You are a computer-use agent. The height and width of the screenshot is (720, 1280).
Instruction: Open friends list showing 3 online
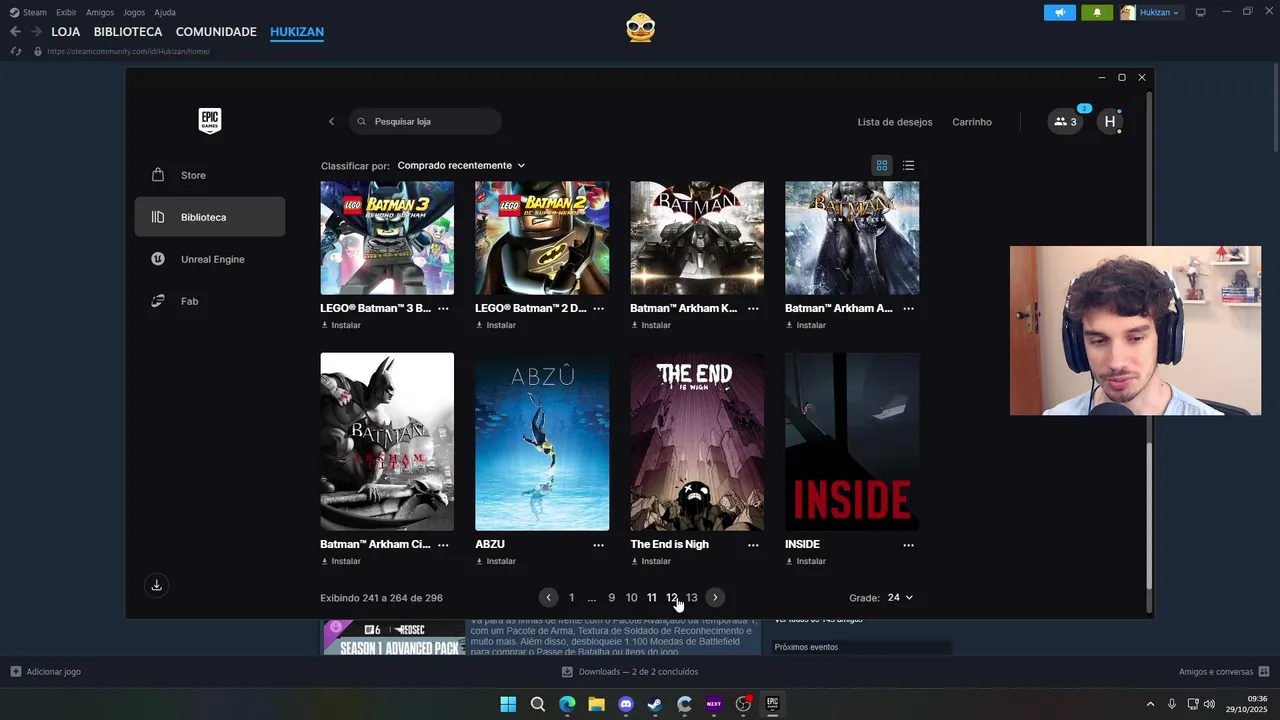click(1066, 122)
